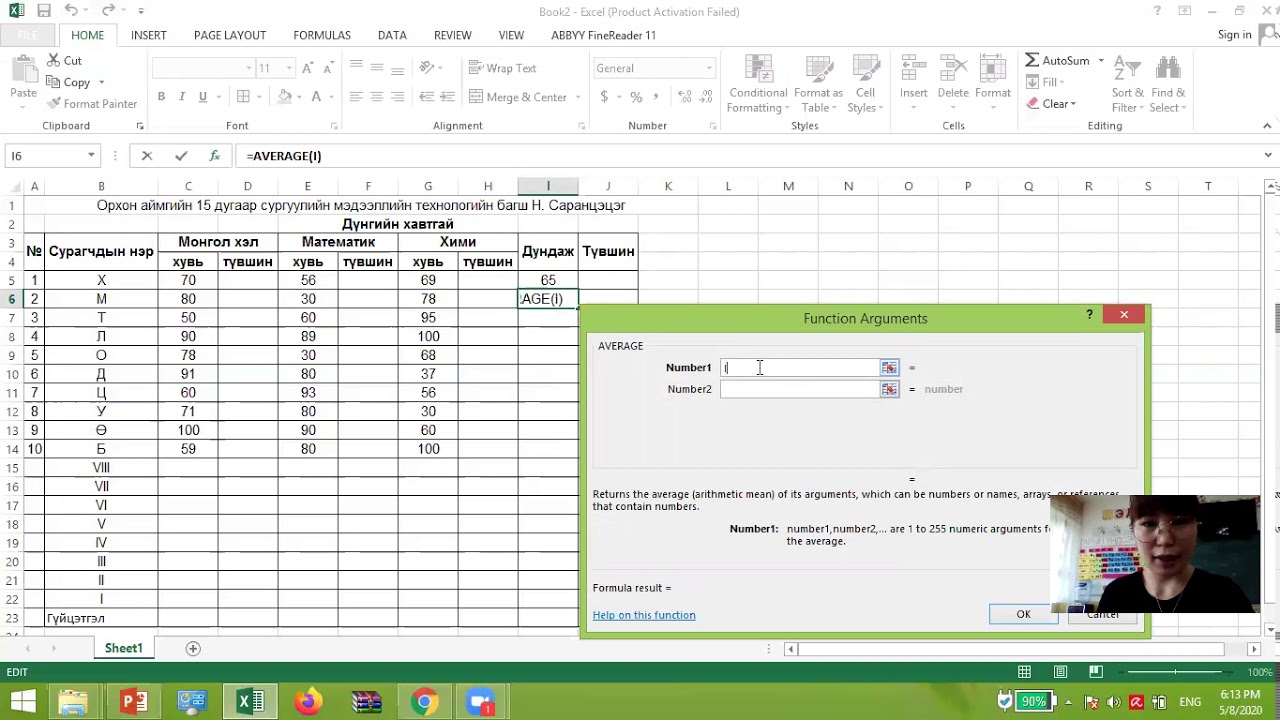
Task: Click the Undo arrow in quick access toolbar
Action: coord(70,11)
